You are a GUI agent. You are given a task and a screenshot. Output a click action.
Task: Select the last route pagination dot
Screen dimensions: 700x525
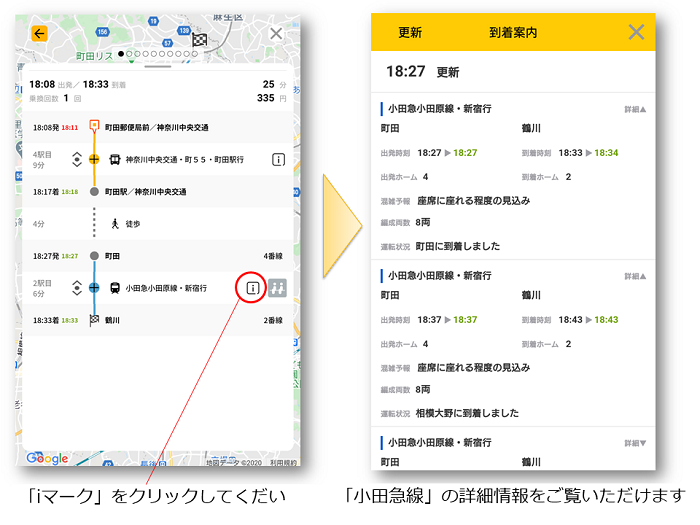[x=195, y=54]
